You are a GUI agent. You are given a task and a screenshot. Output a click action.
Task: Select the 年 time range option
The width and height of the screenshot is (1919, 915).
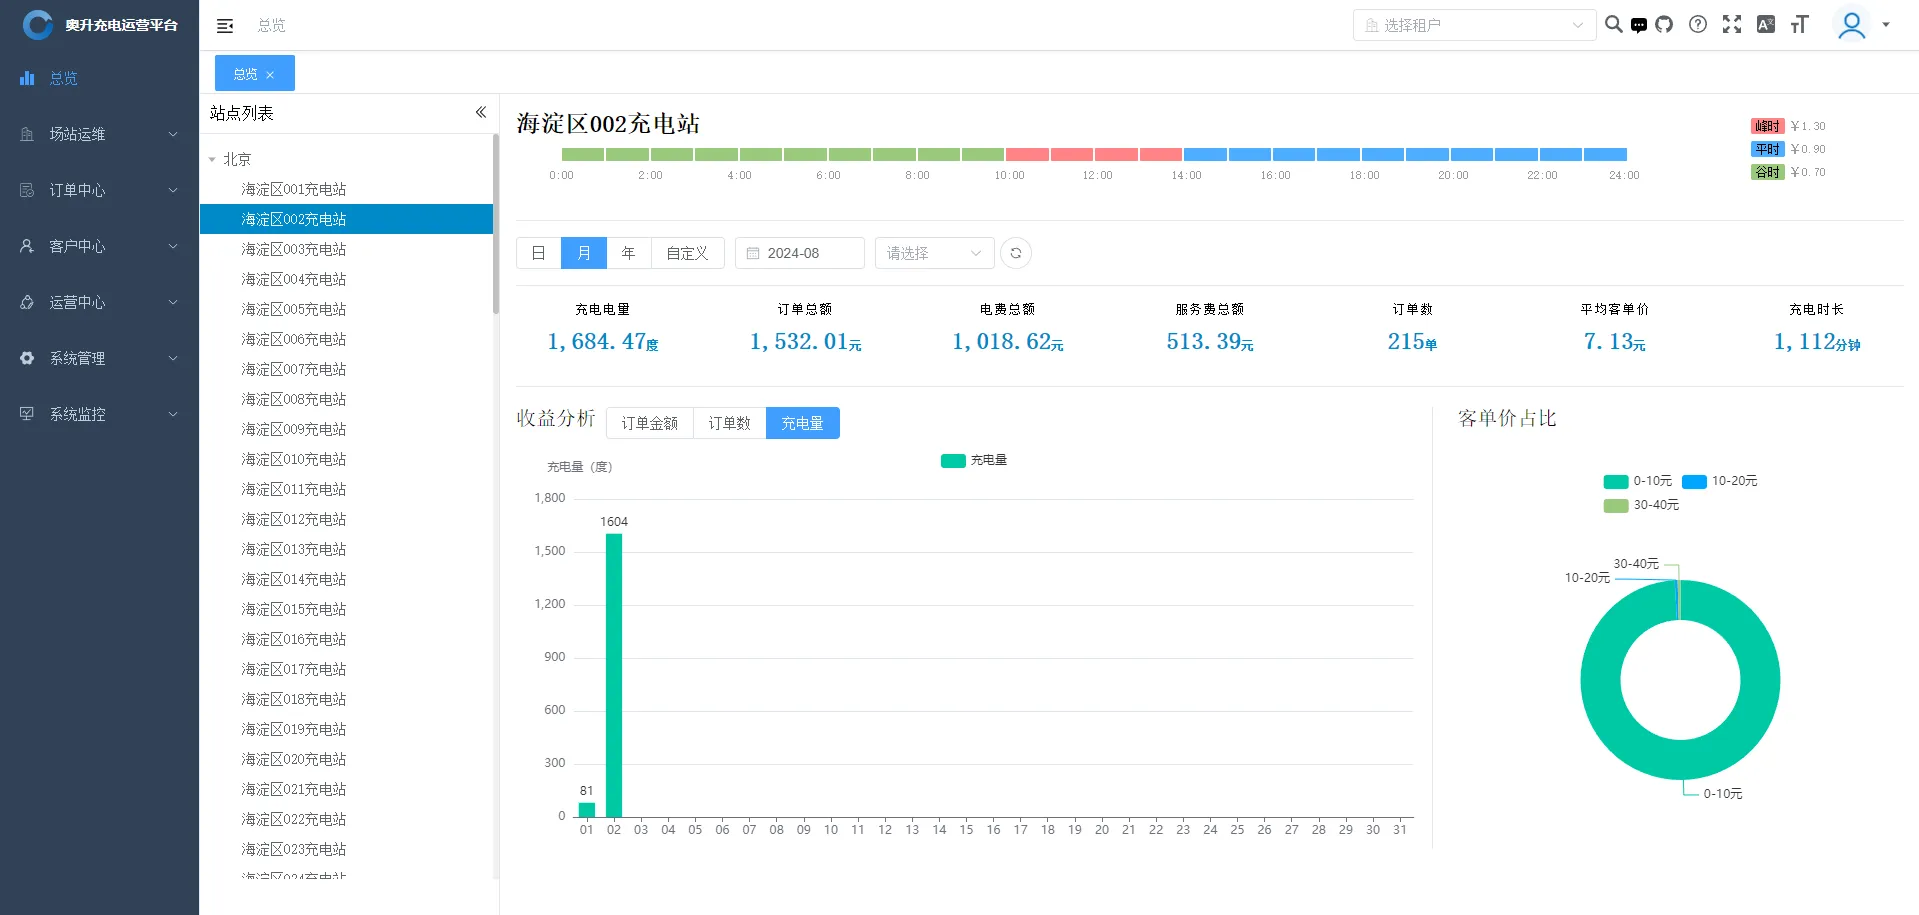(628, 253)
